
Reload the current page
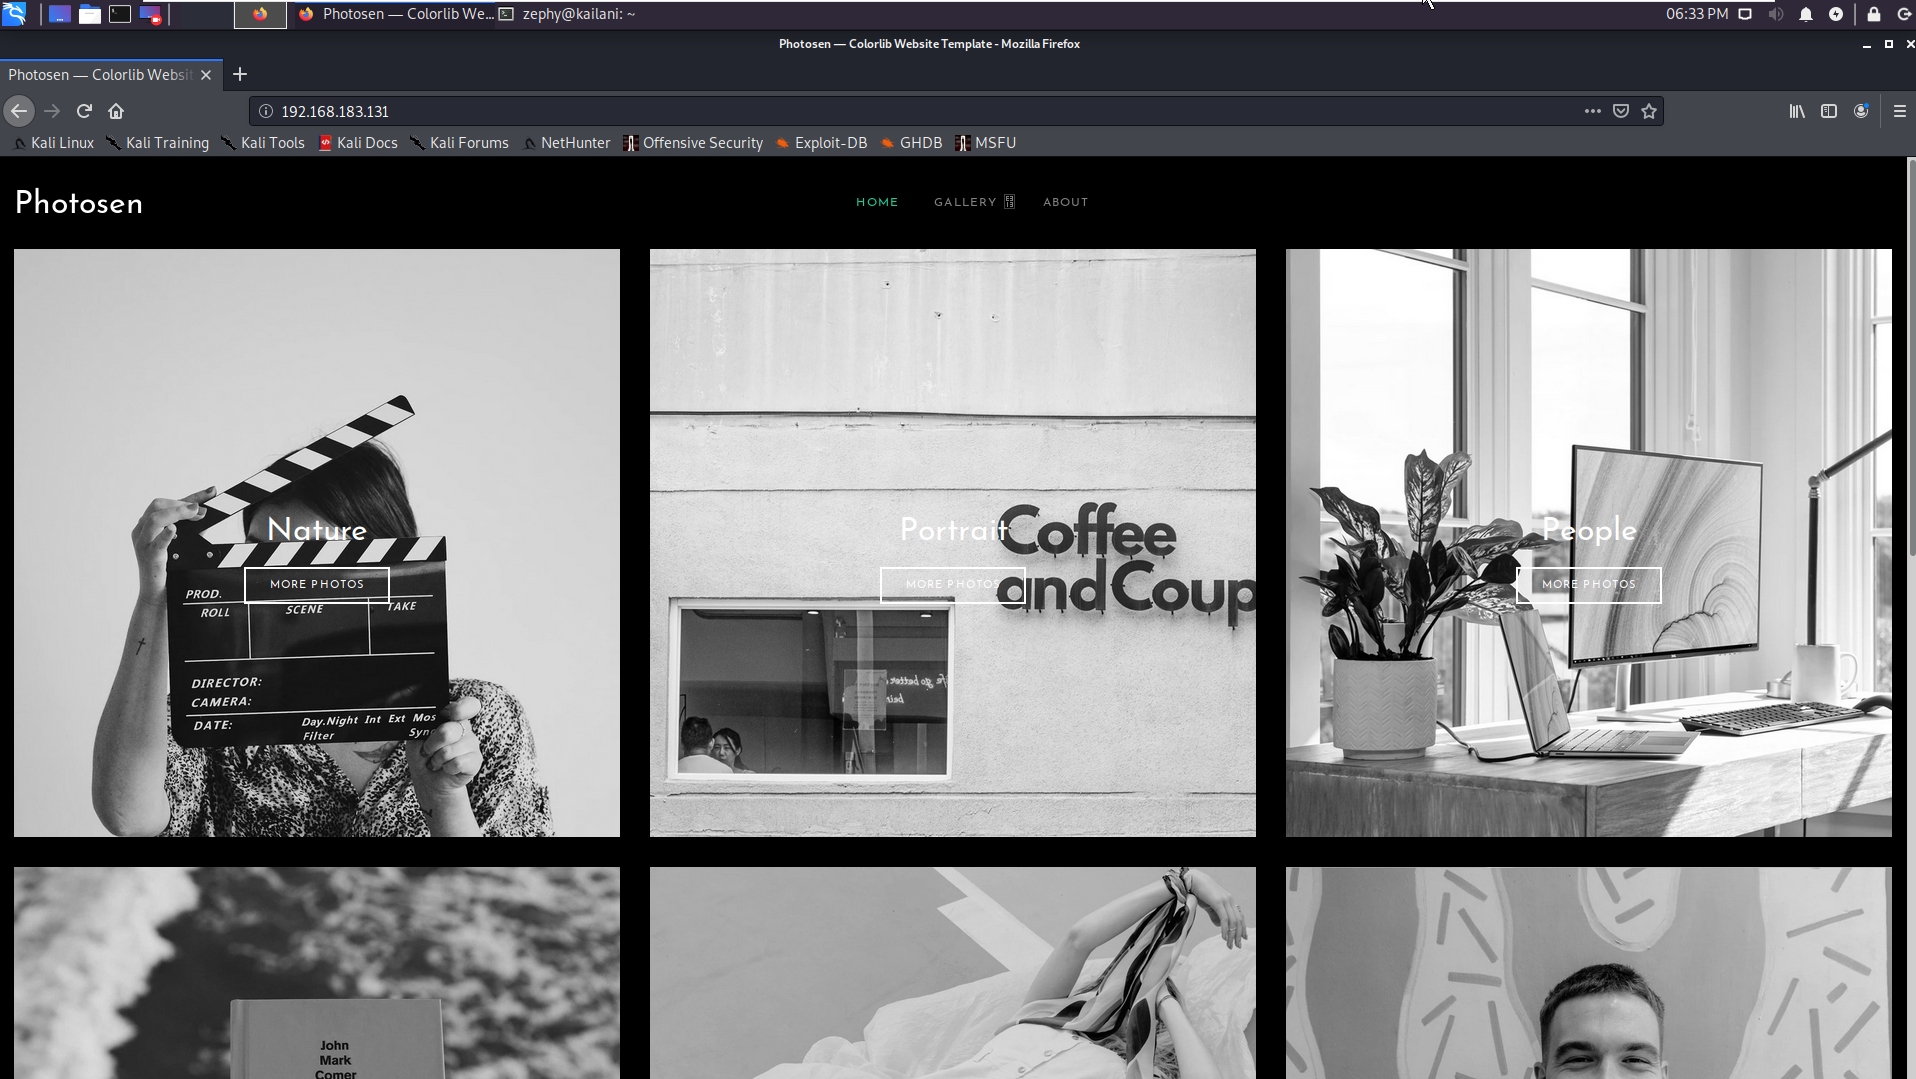[85, 111]
